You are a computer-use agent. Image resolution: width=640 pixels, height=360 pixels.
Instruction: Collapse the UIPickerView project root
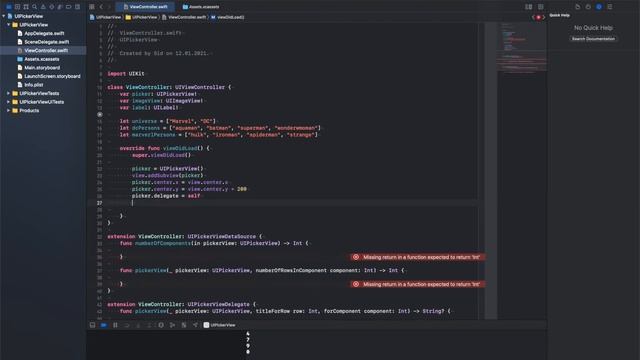pyautogui.click(x=4, y=16)
